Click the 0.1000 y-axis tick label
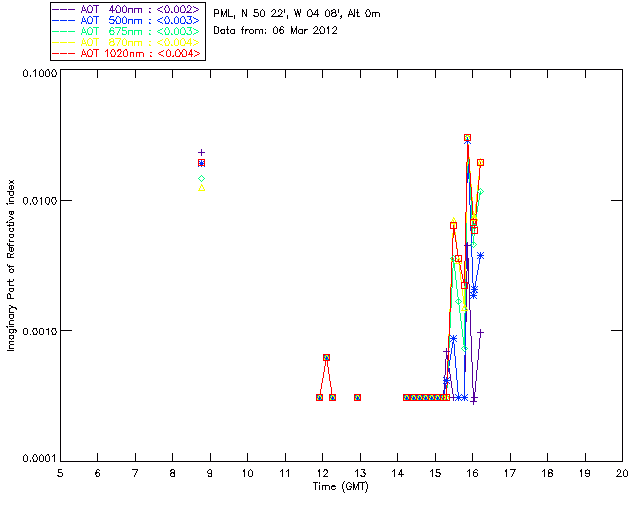The width and height of the screenshot is (640, 512). click(x=39, y=73)
